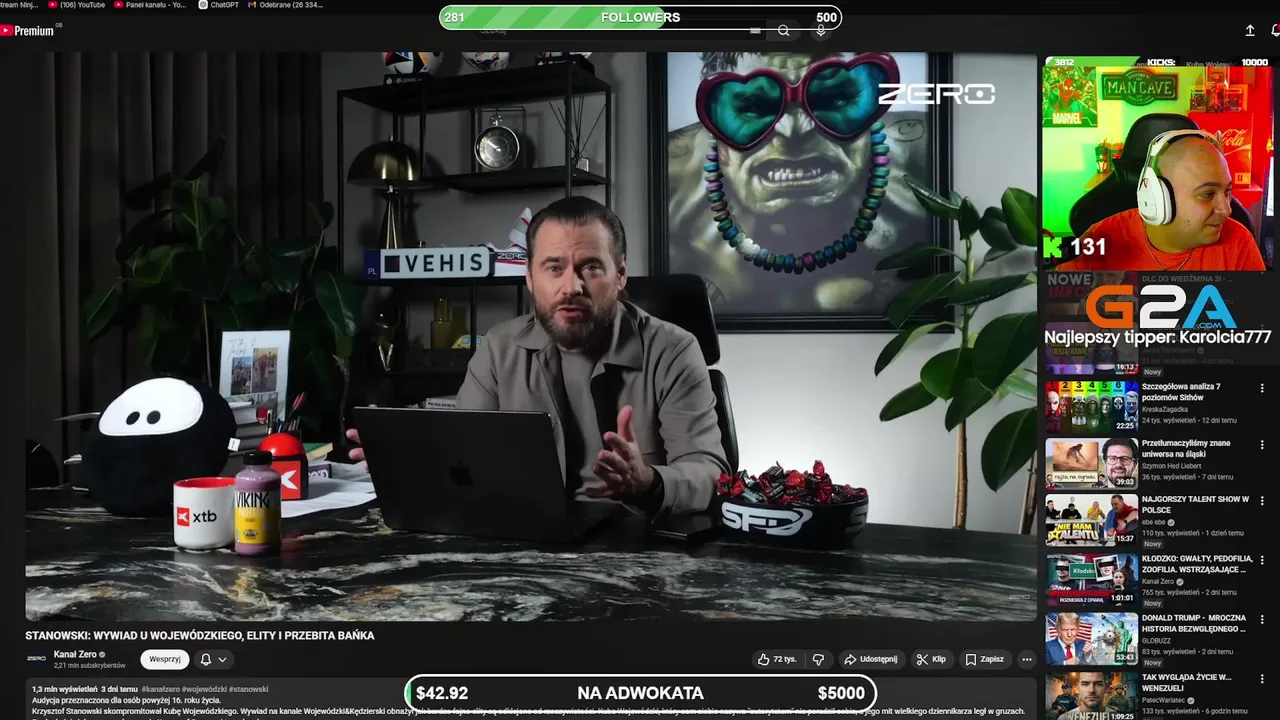Open the YouTube Premium home logo
This screenshot has width=1280, height=720.
point(27,31)
